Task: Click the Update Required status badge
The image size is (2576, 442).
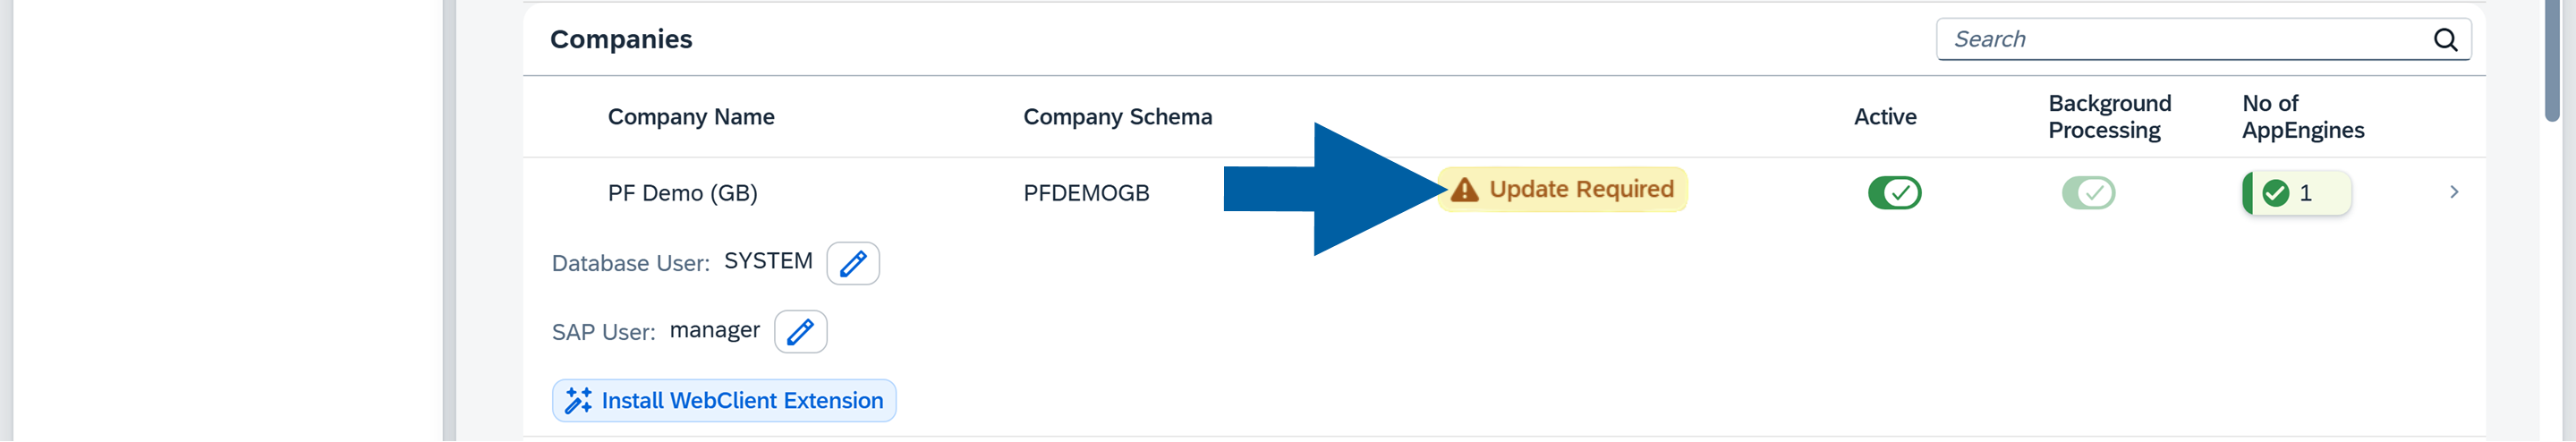Action: tap(1580, 190)
